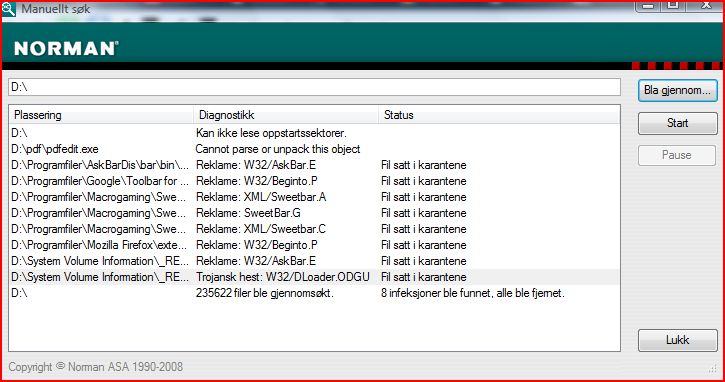Select diagnosis 'Reklame: XML/Sweetbar.A'
The width and height of the screenshot is (725, 382).
(261, 197)
